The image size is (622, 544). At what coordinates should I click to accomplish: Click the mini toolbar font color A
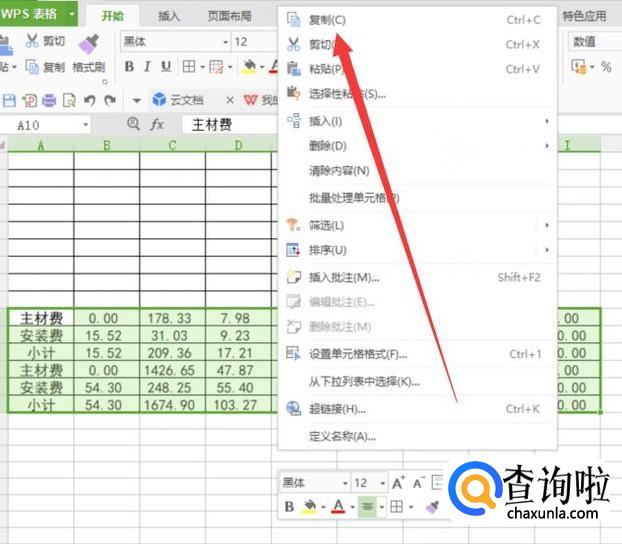click(338, 506)
